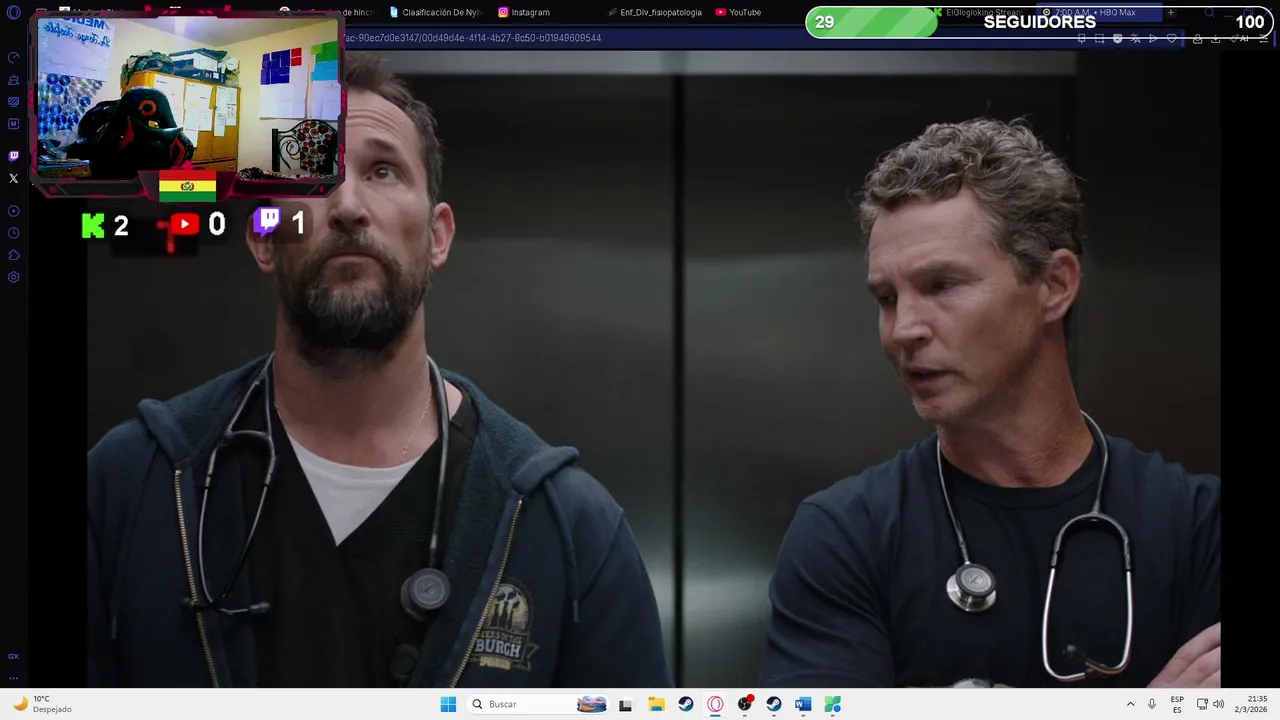Click the HBO Max video player area
The image size is (1280, 720).
[653, 368]
